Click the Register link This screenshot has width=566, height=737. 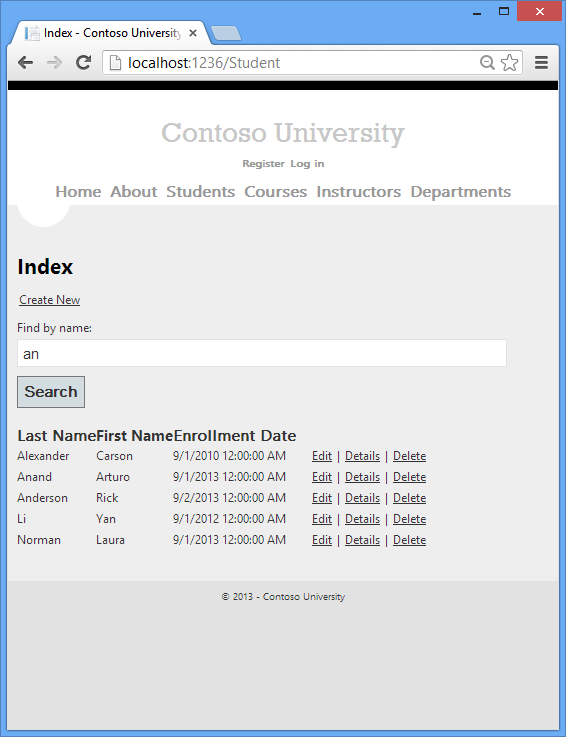tap(263, 164)
